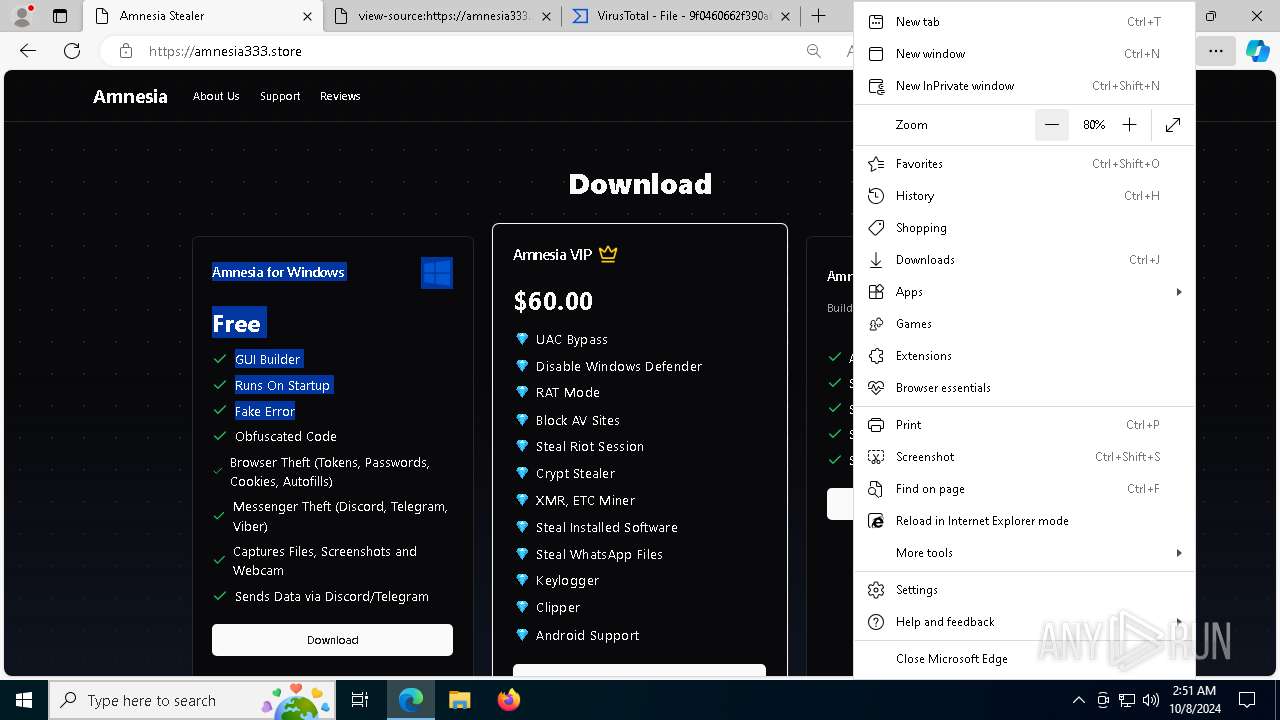This screenshot has height=720, width=1280.
Task: Expand the Help and feedback submenu
Action: (x=1024, y=622)
